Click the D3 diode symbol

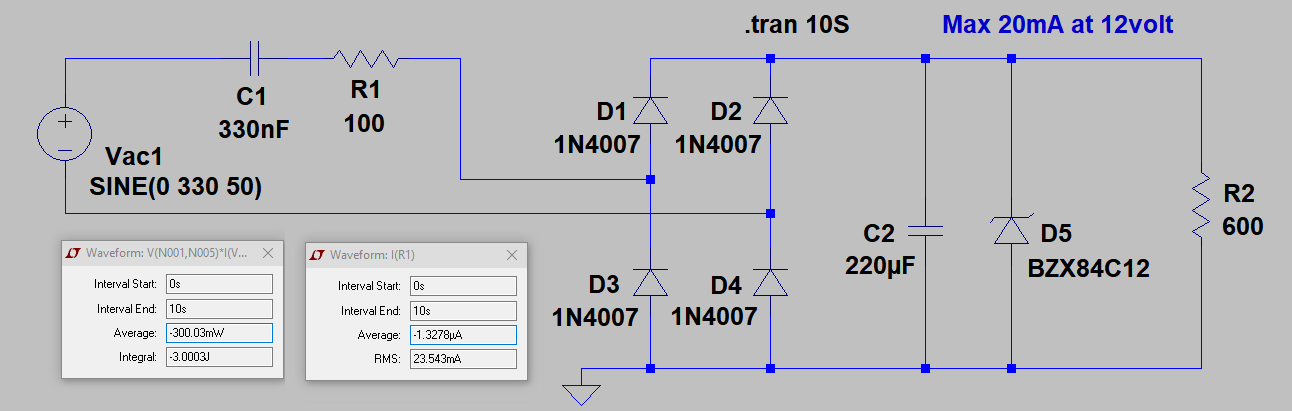click(x=651, y=284)
